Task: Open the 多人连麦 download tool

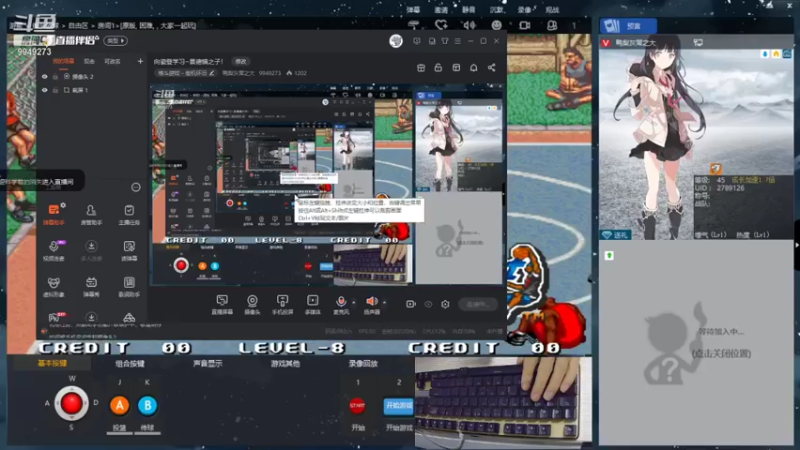Action: point(91,251)
